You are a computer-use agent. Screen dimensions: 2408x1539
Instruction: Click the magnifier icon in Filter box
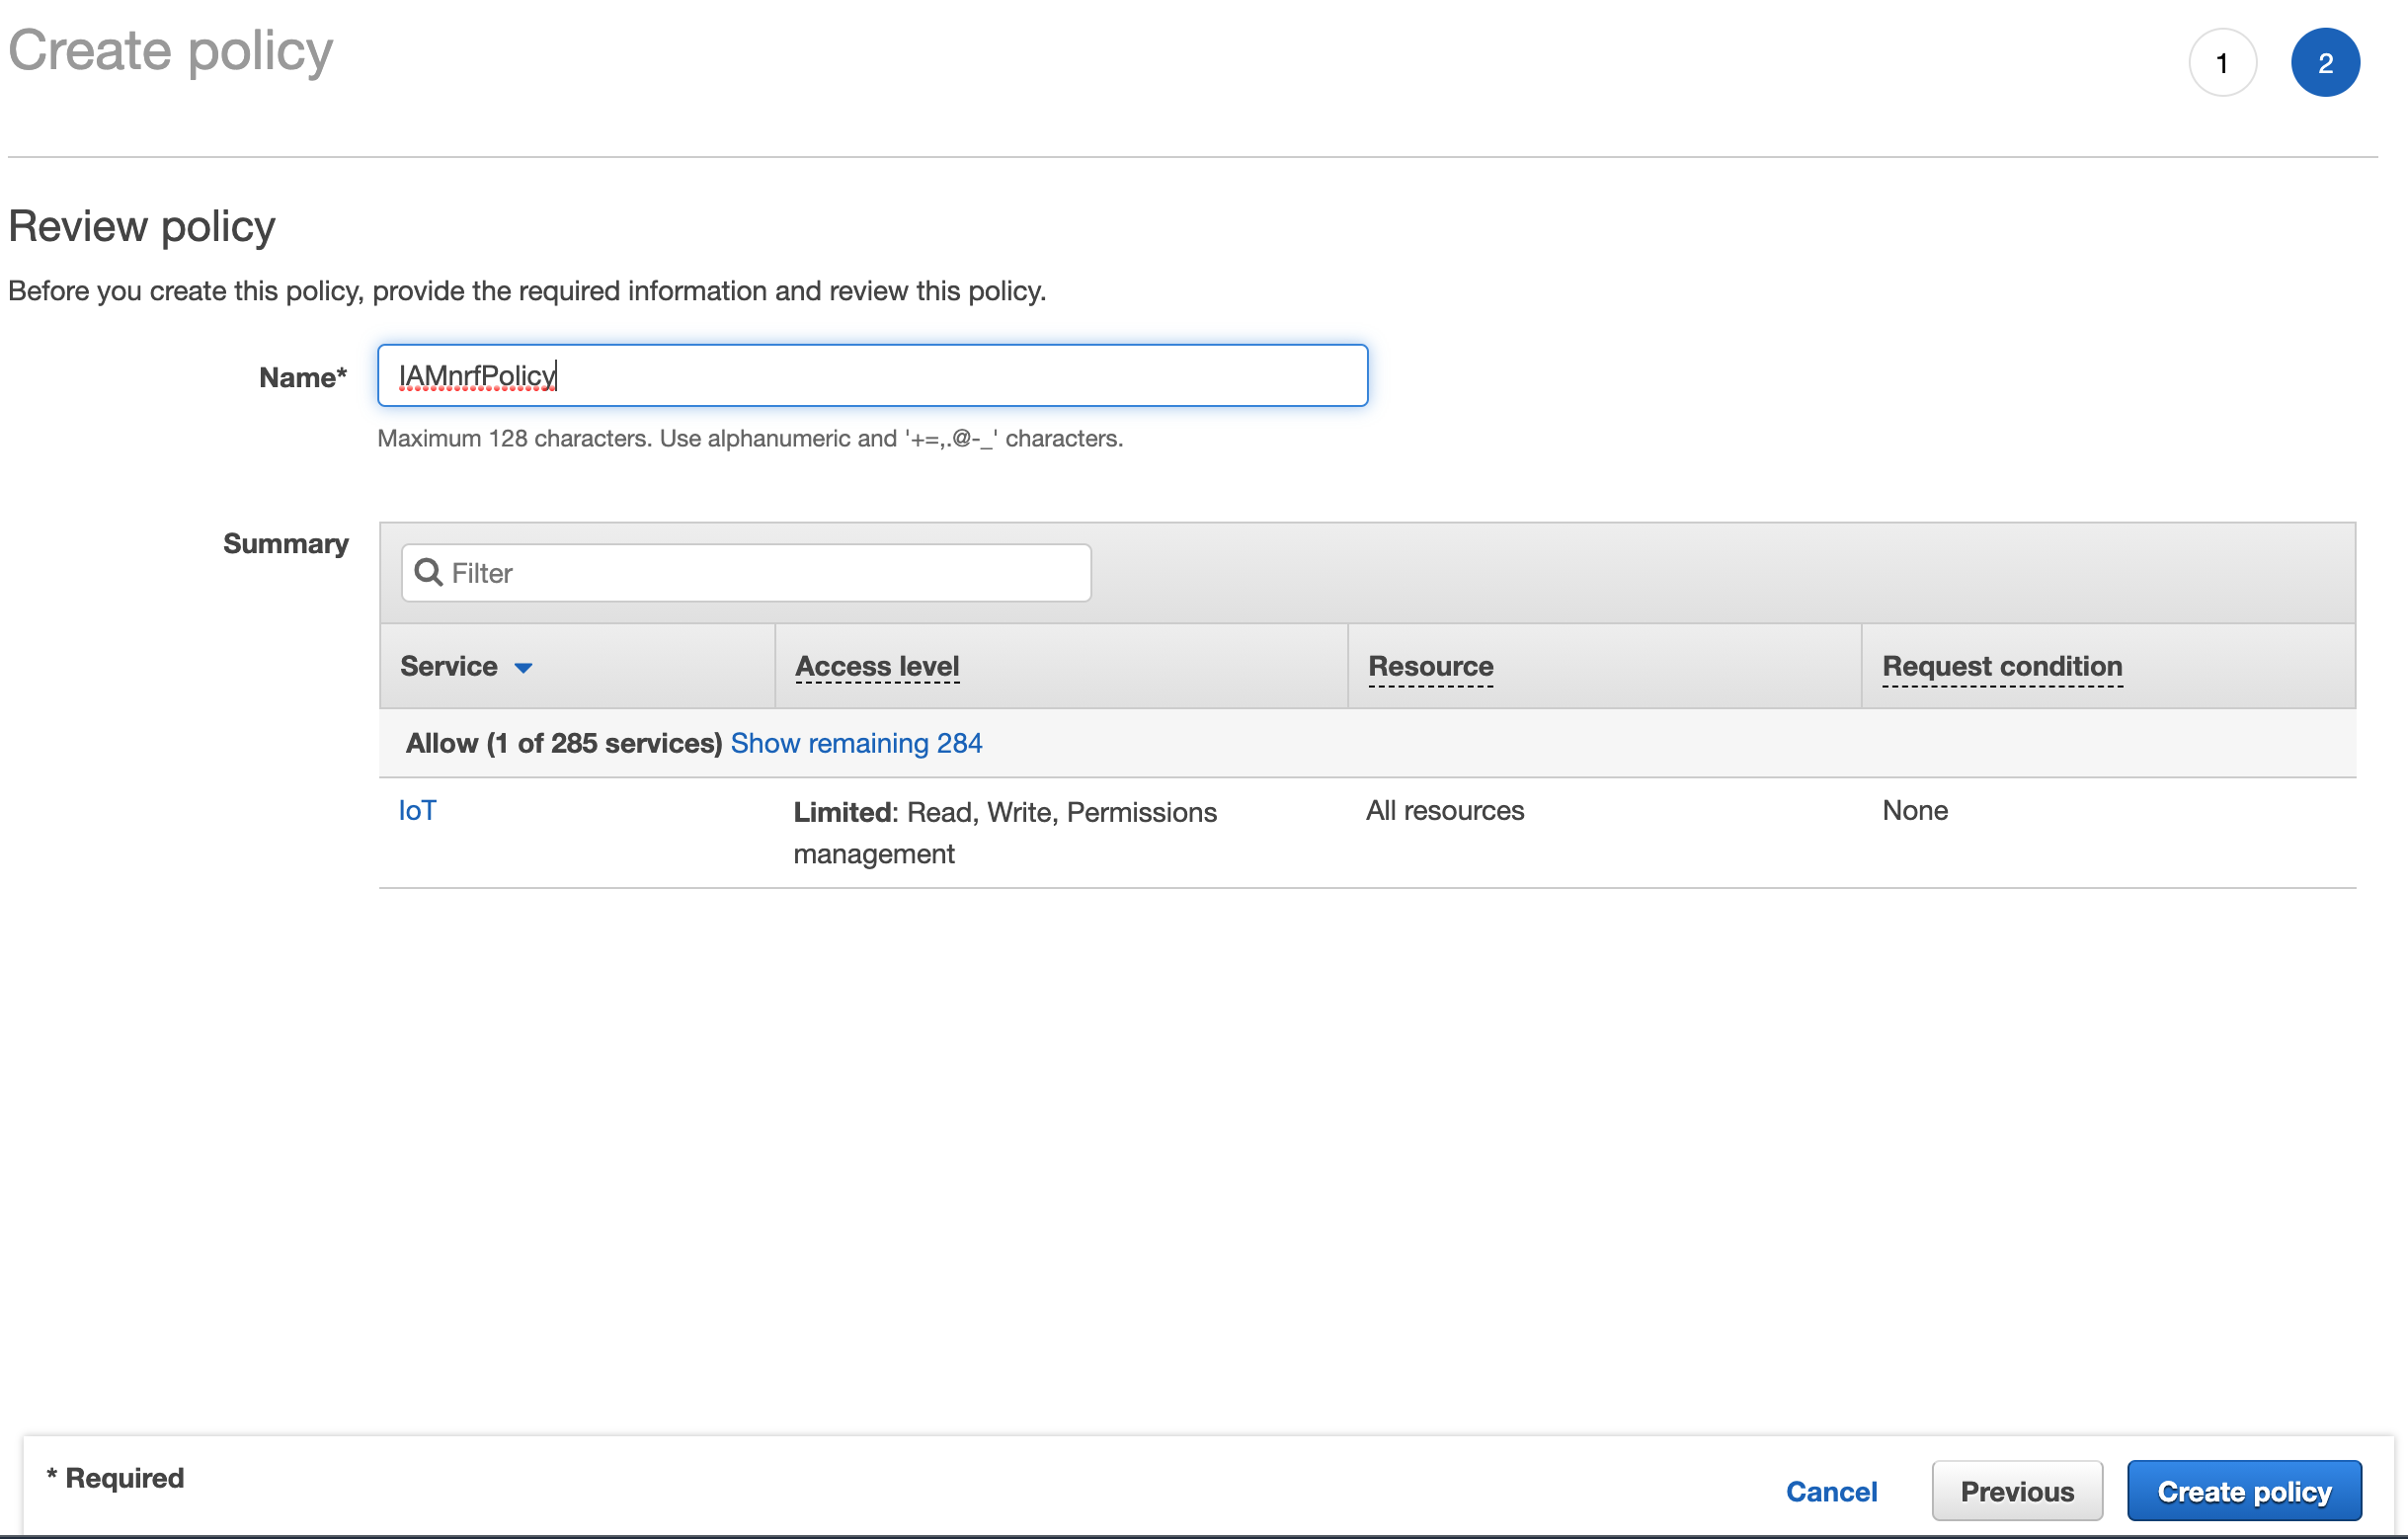(x=428, y=572)
